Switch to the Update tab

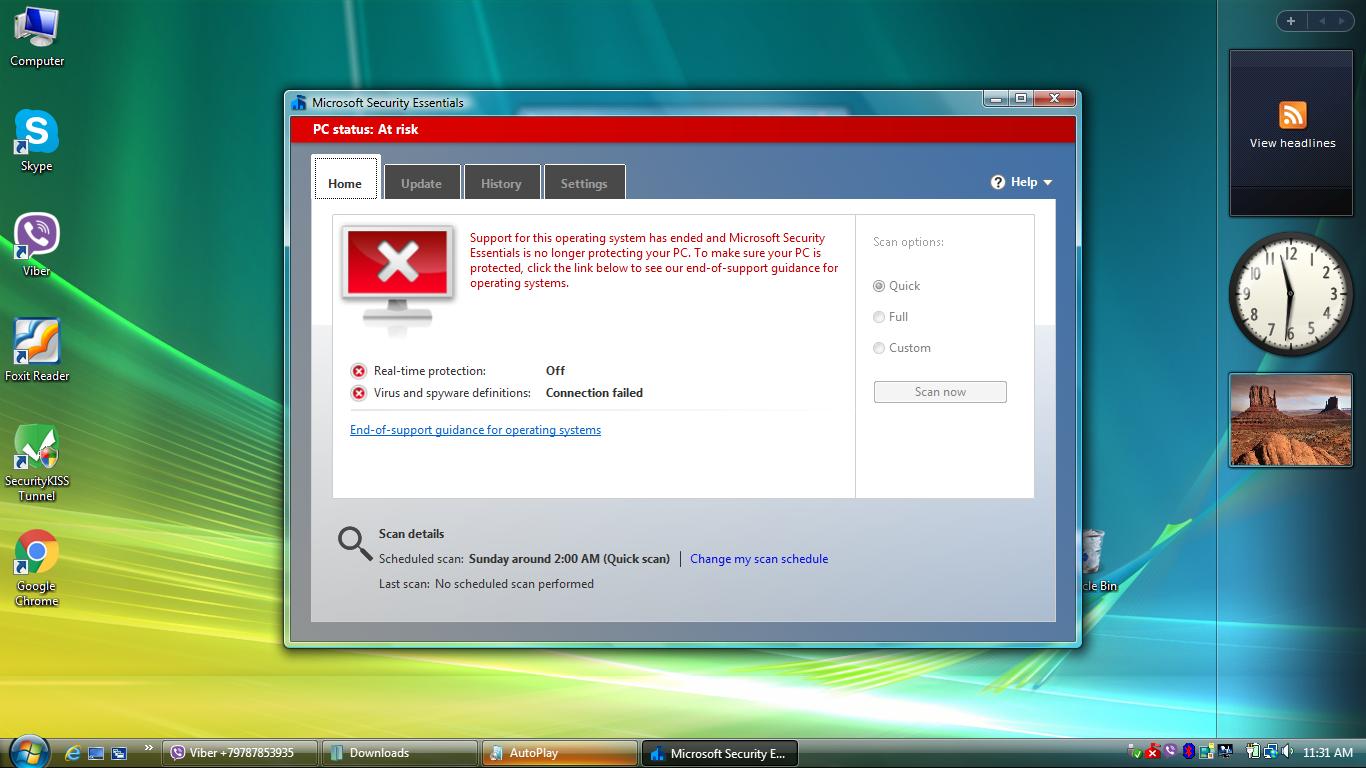click(421, 183)
